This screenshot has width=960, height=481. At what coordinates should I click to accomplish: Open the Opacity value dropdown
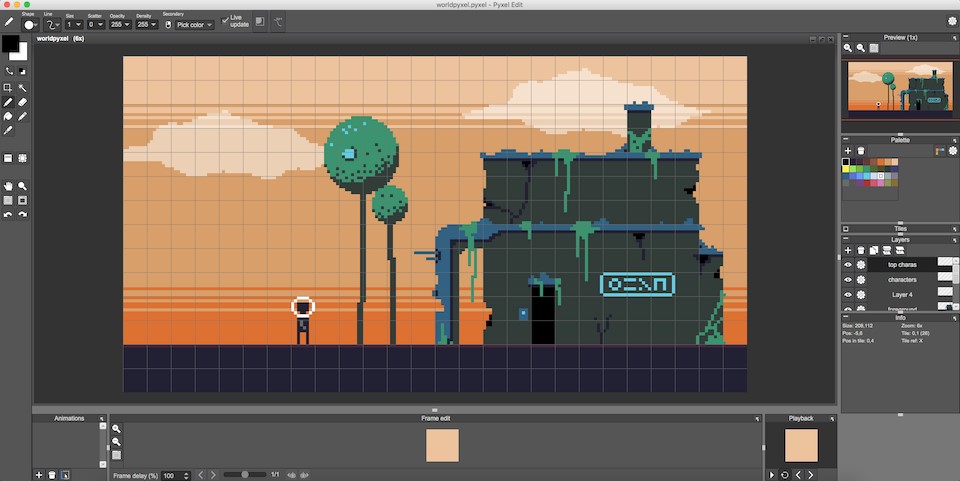point(120,24)
